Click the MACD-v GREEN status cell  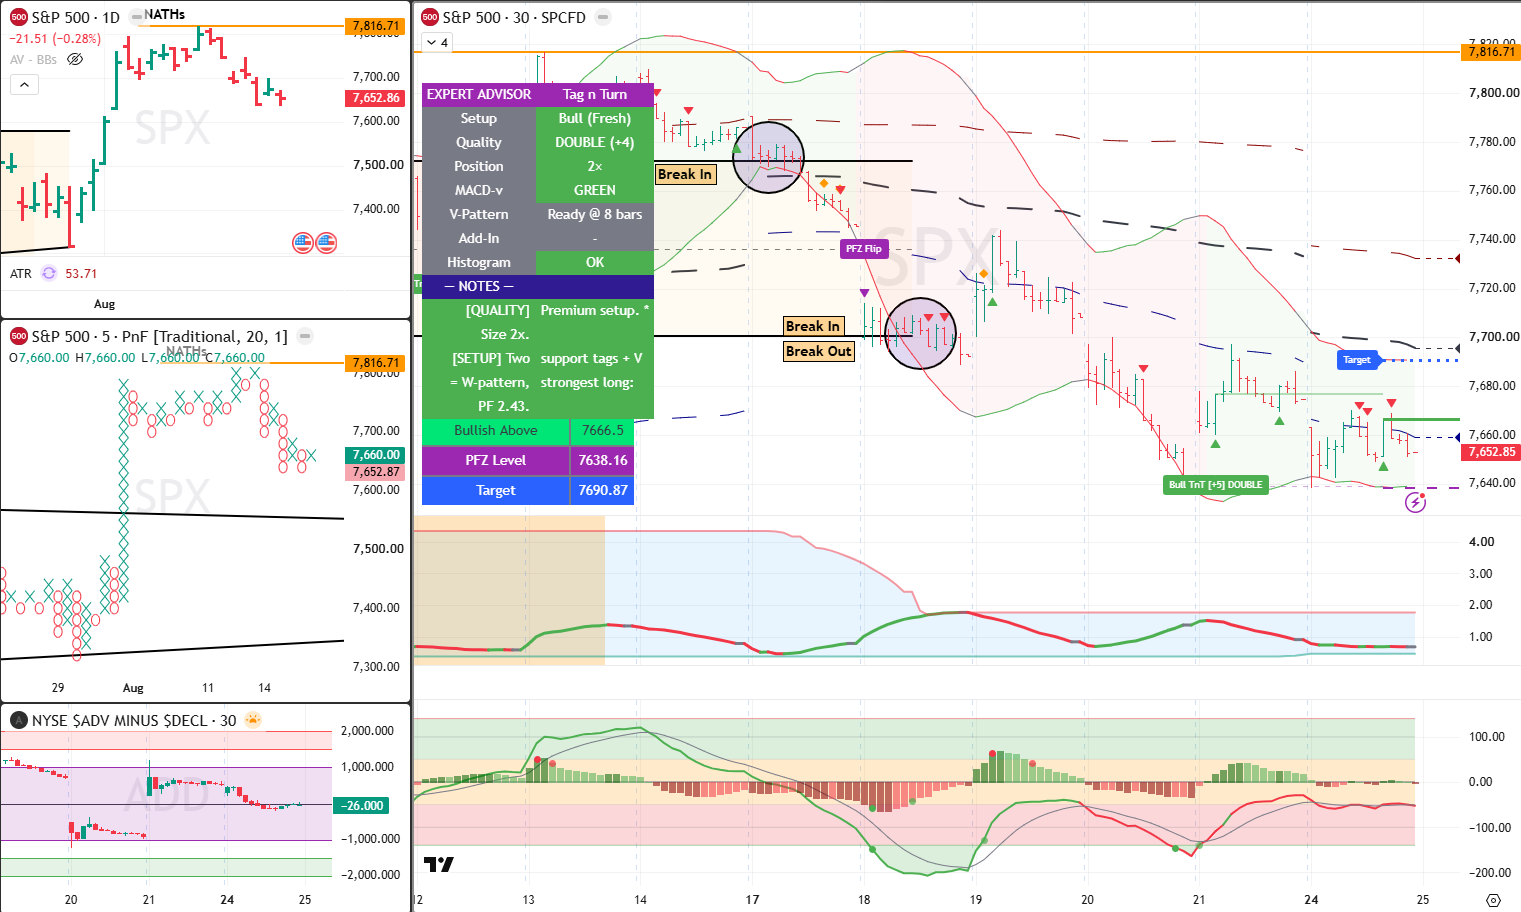click(595, 190)
